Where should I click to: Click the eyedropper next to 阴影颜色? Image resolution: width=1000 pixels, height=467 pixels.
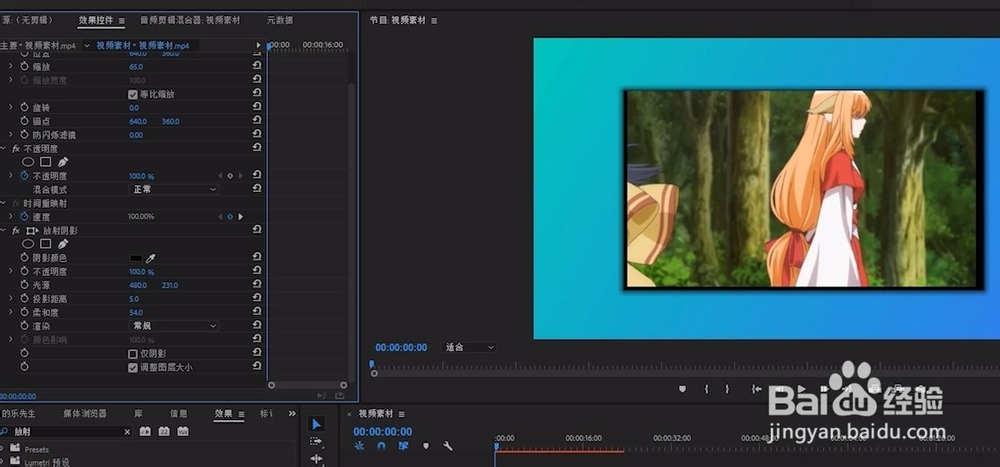pyautogui.click(x=151, y=258)
